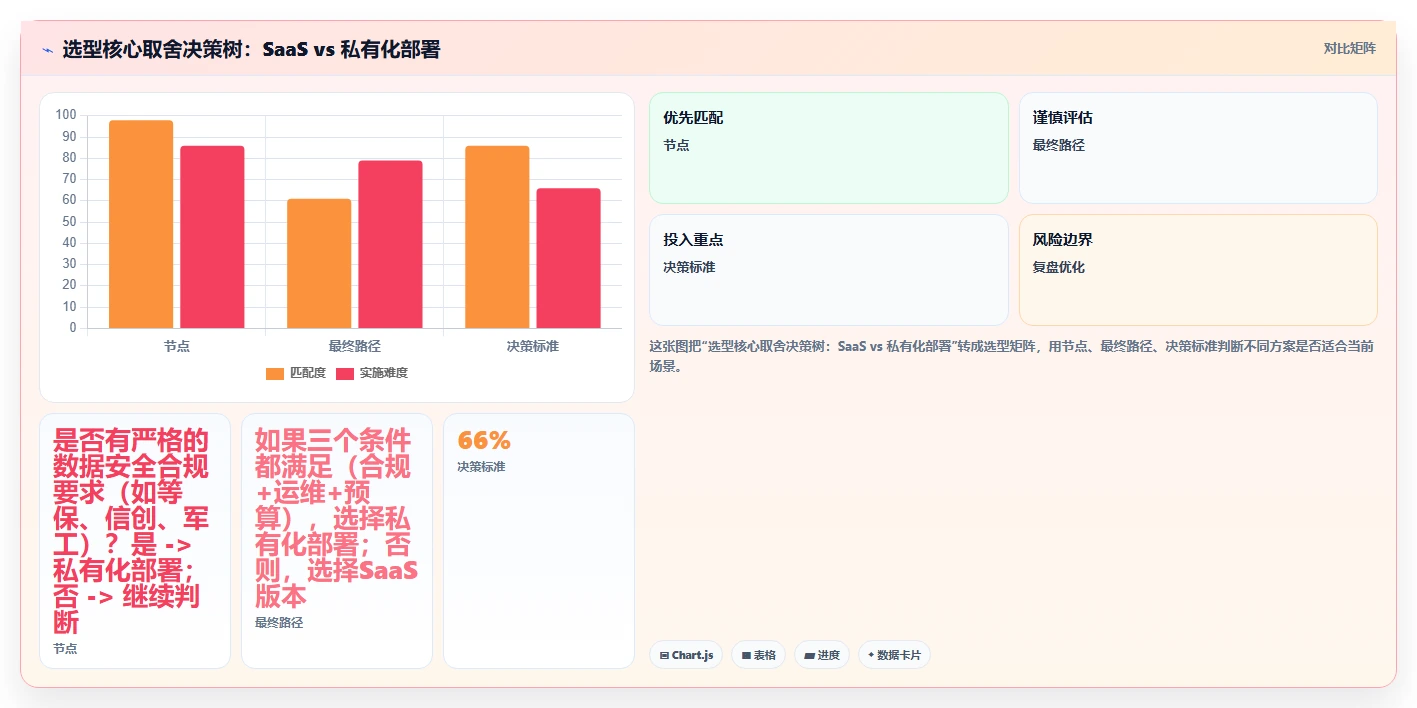Click the 复盘优化 text in 风险边界 card
This screenshot has height=708, width=1417.
coord(1059,267)
